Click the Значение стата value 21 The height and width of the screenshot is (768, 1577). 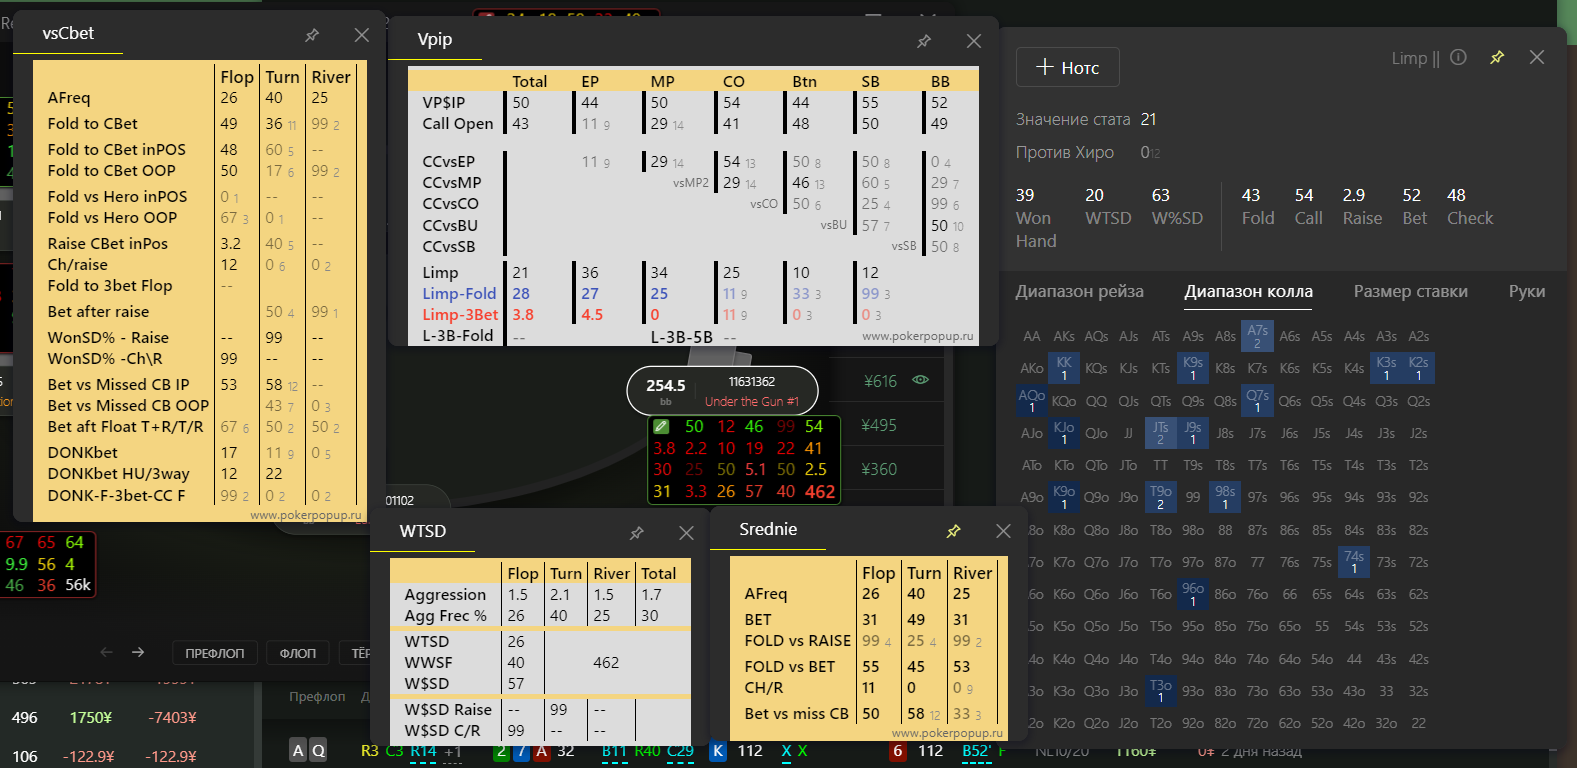[x=1149, y=119]
